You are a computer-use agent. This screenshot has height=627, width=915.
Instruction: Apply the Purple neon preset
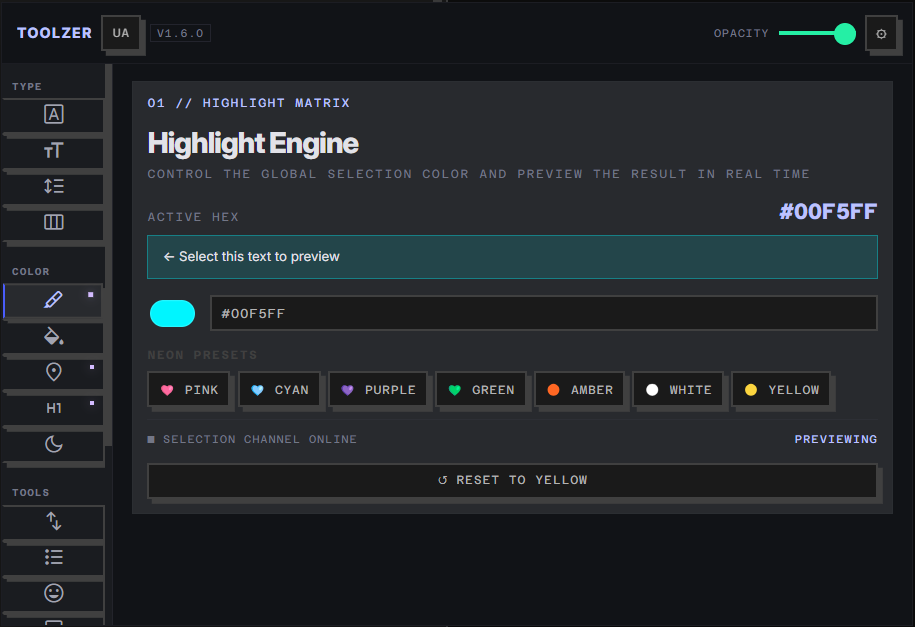[x=378, y=390]
